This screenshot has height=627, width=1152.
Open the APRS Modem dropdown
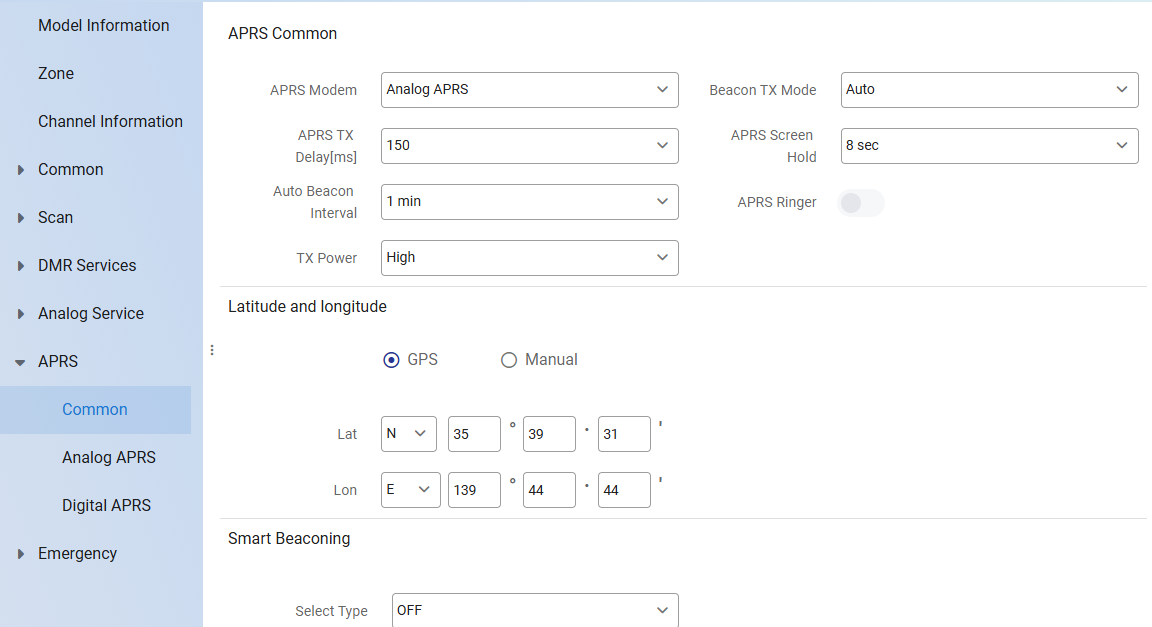click(x=529, y=89)
